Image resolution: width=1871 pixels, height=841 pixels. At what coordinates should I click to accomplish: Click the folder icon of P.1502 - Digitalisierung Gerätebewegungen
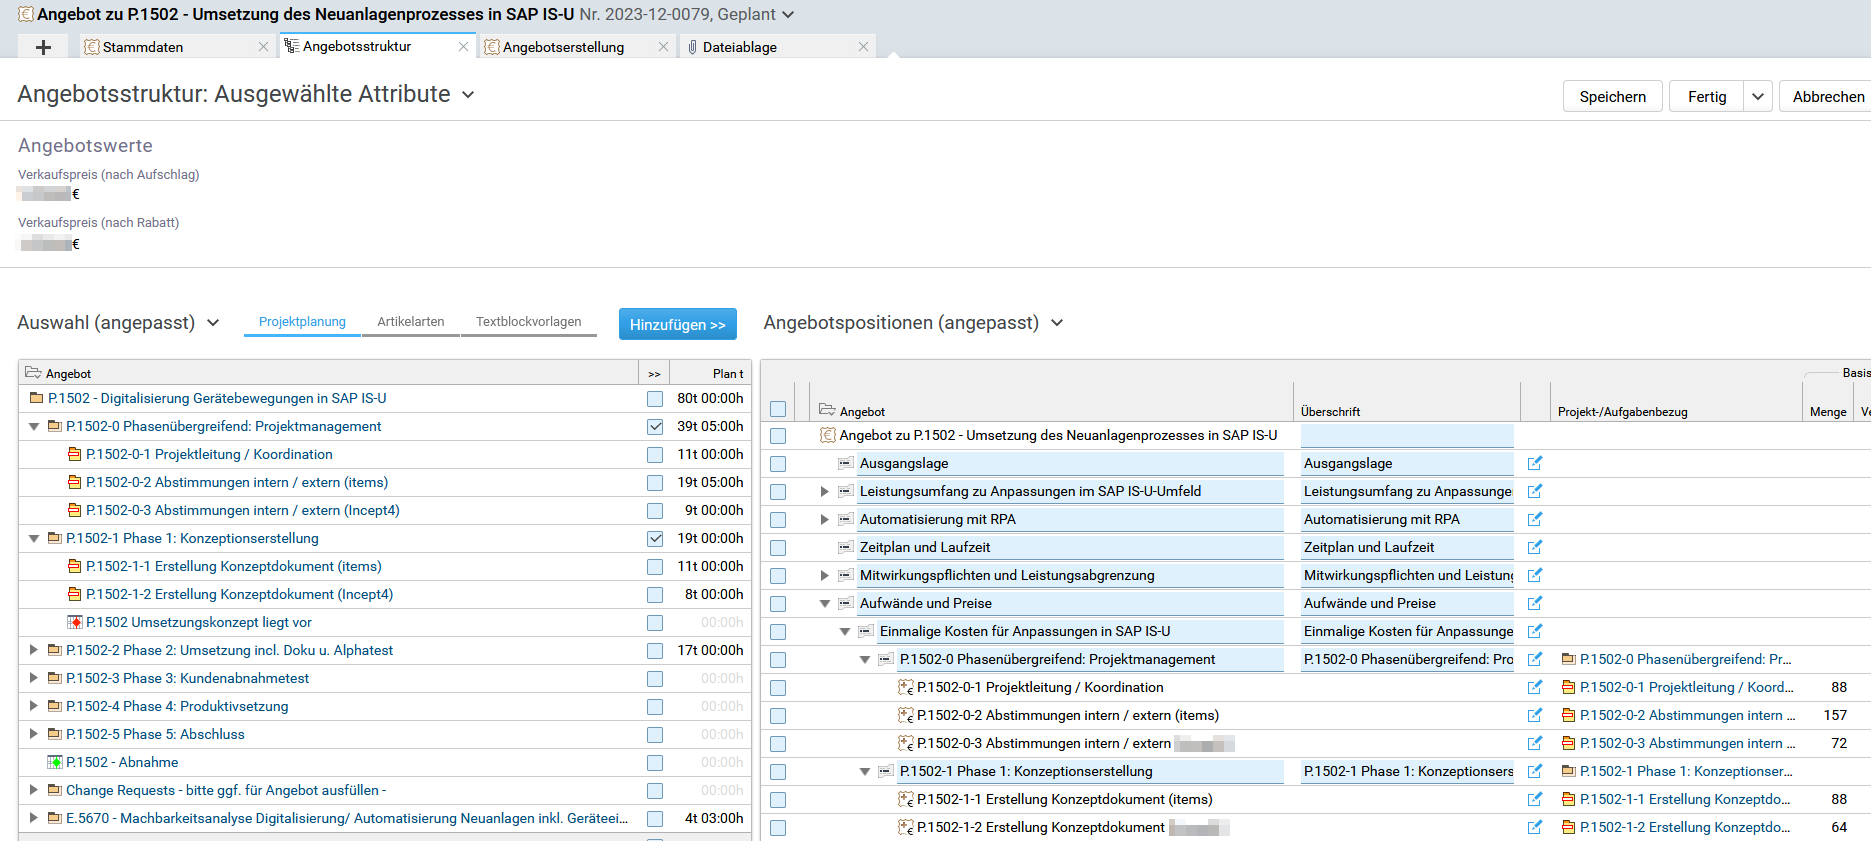[x=37, y=398]
